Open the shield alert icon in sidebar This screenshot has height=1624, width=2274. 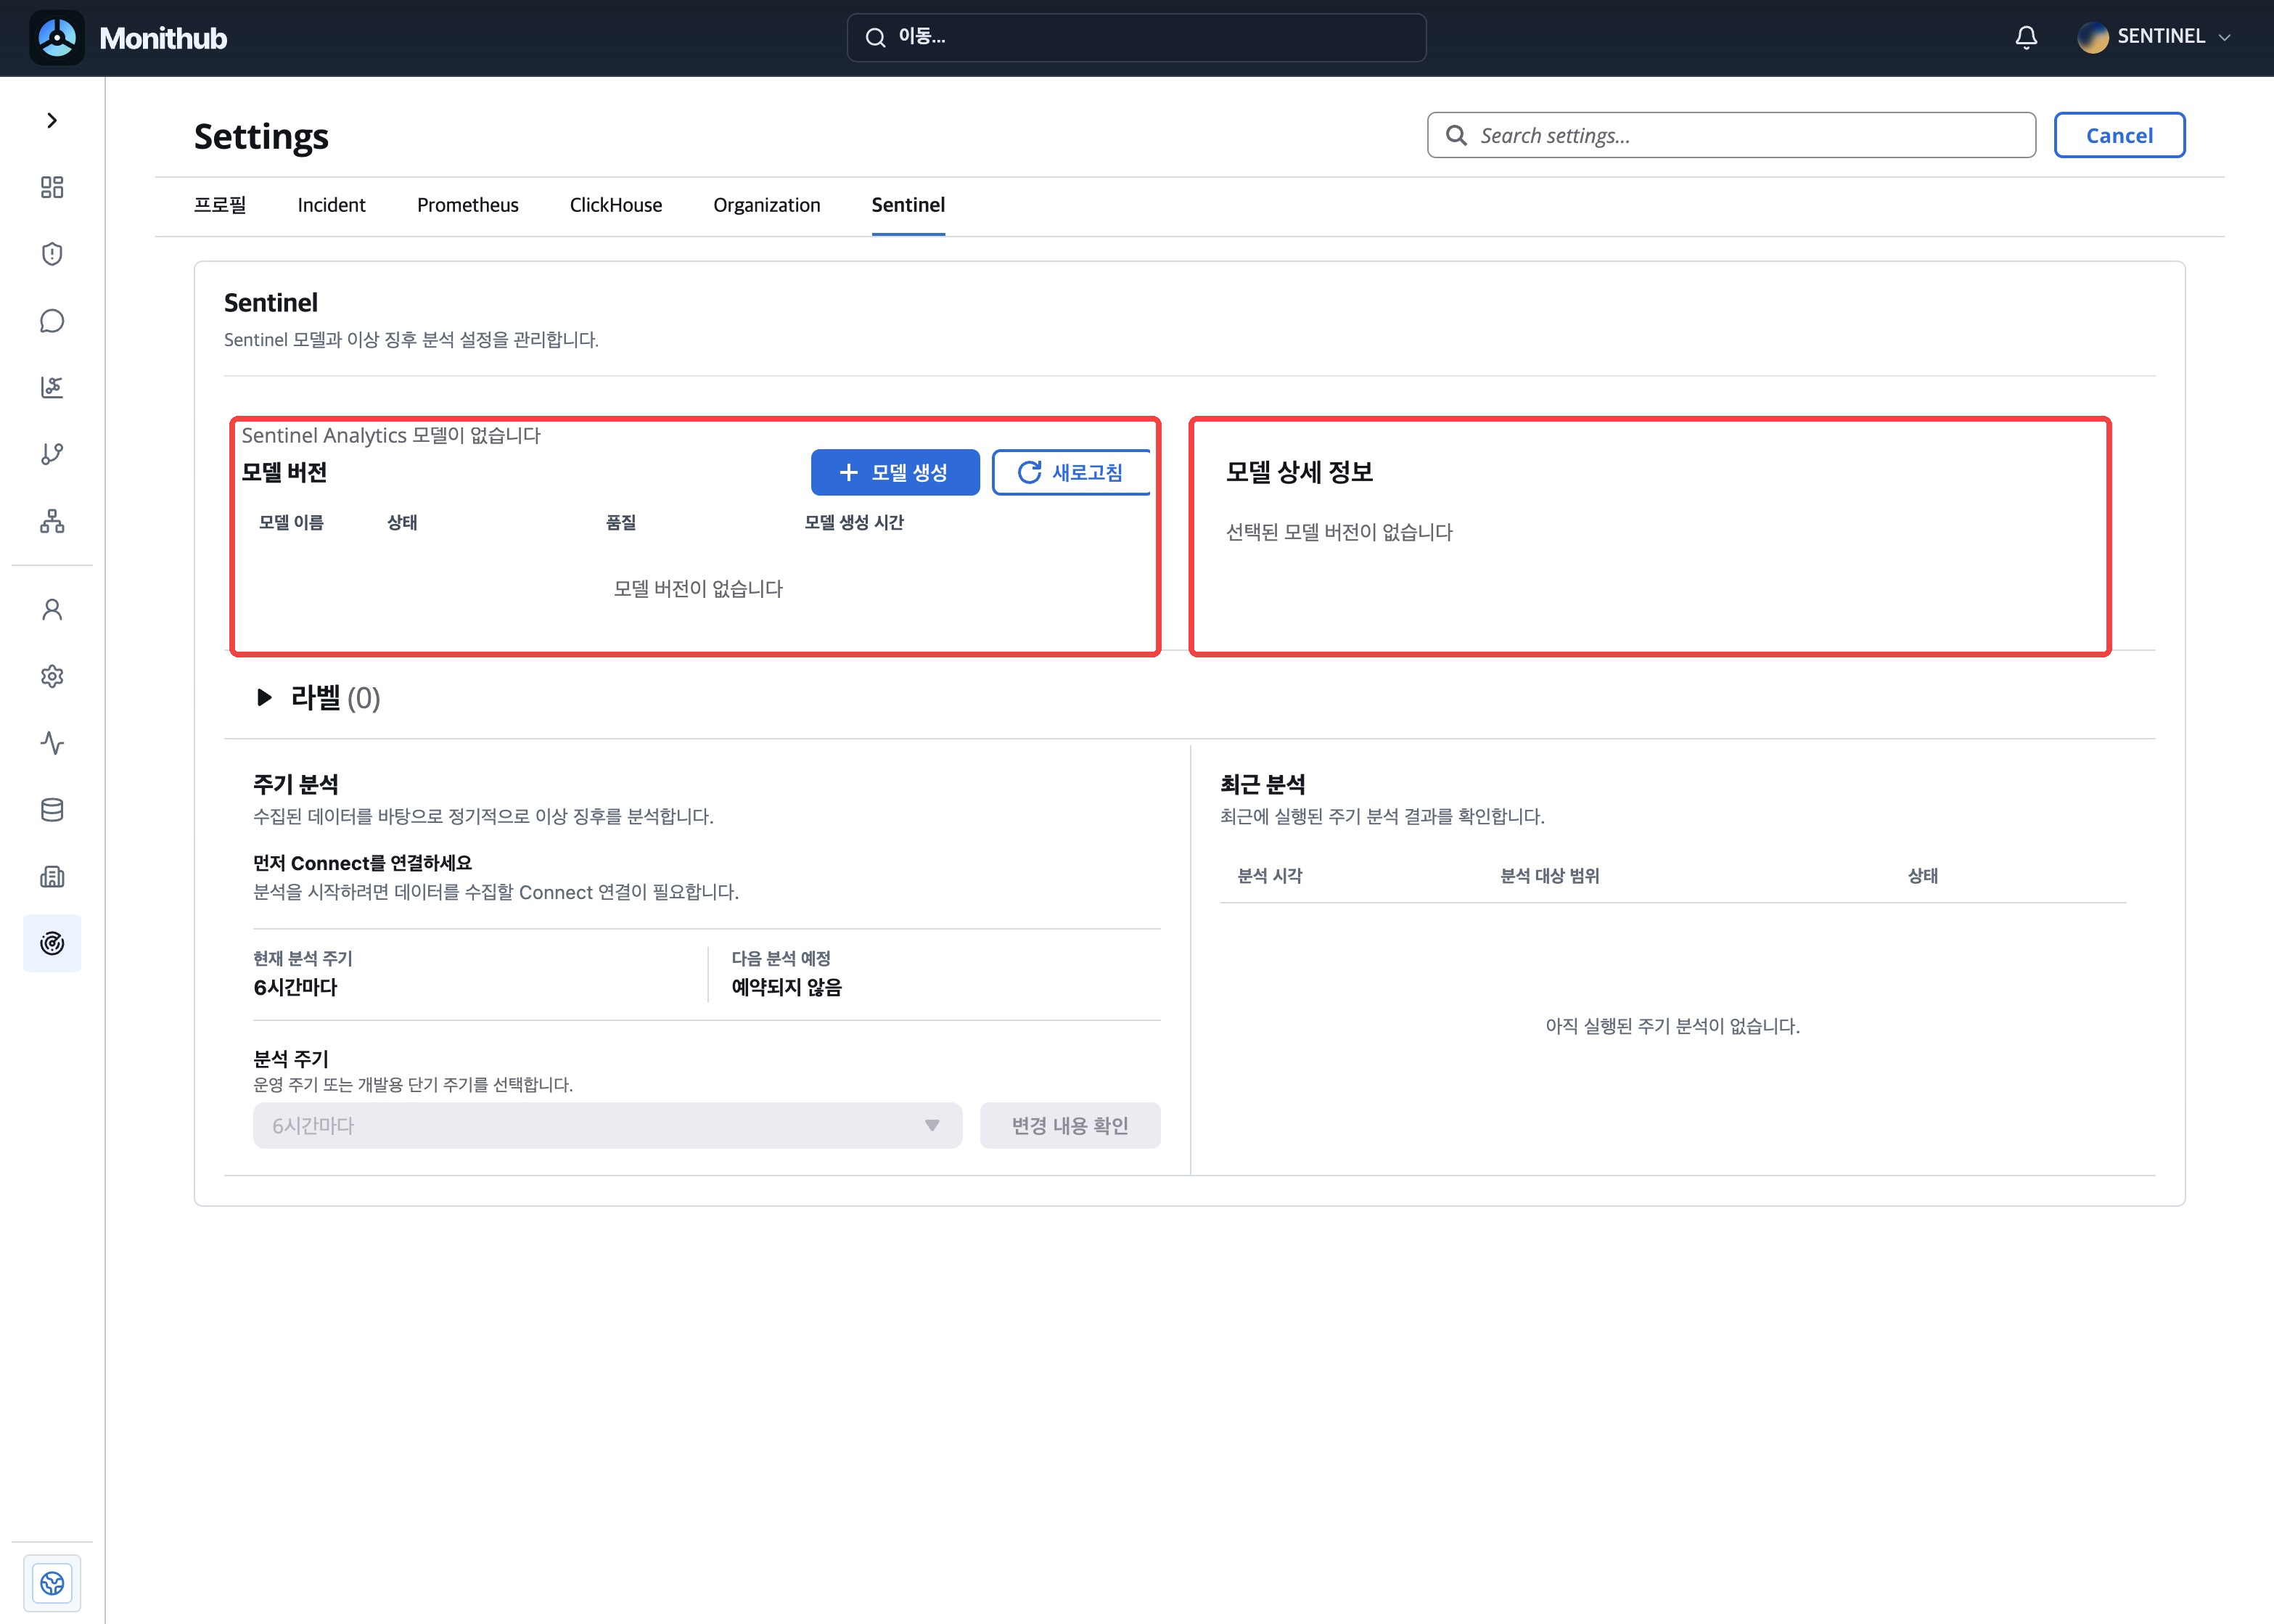coord(52,254)
